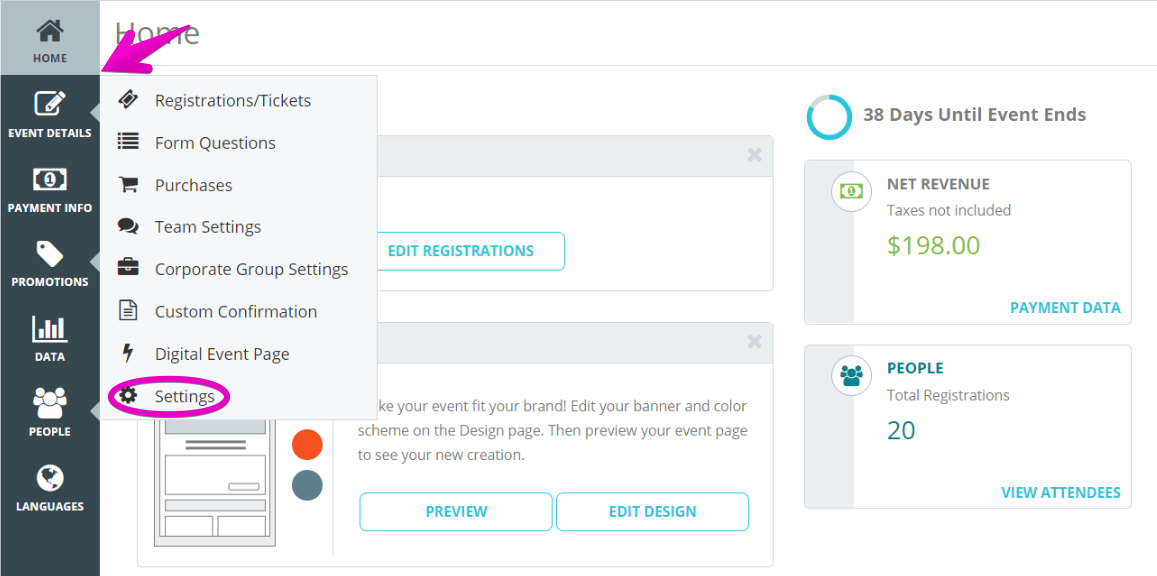Click the NET REVENUE card heading
1157x576 pixels.
click(939, 184)
